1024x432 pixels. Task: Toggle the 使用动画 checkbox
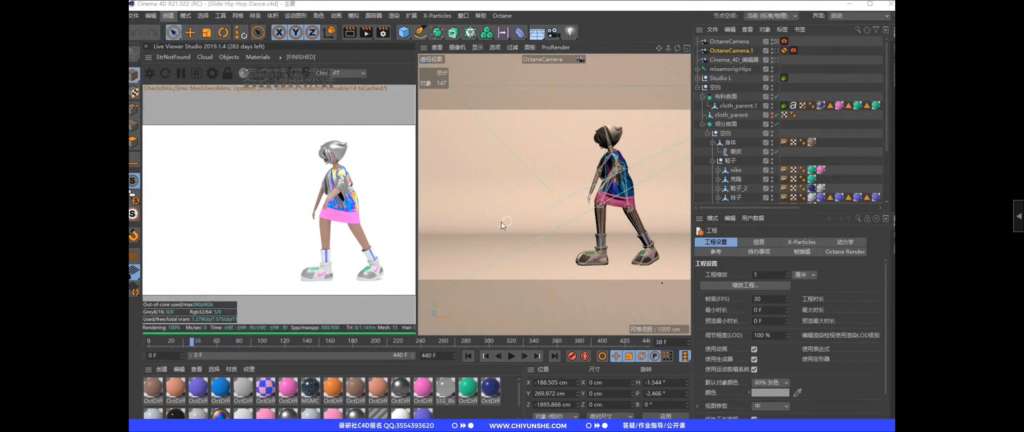[754, 348]
